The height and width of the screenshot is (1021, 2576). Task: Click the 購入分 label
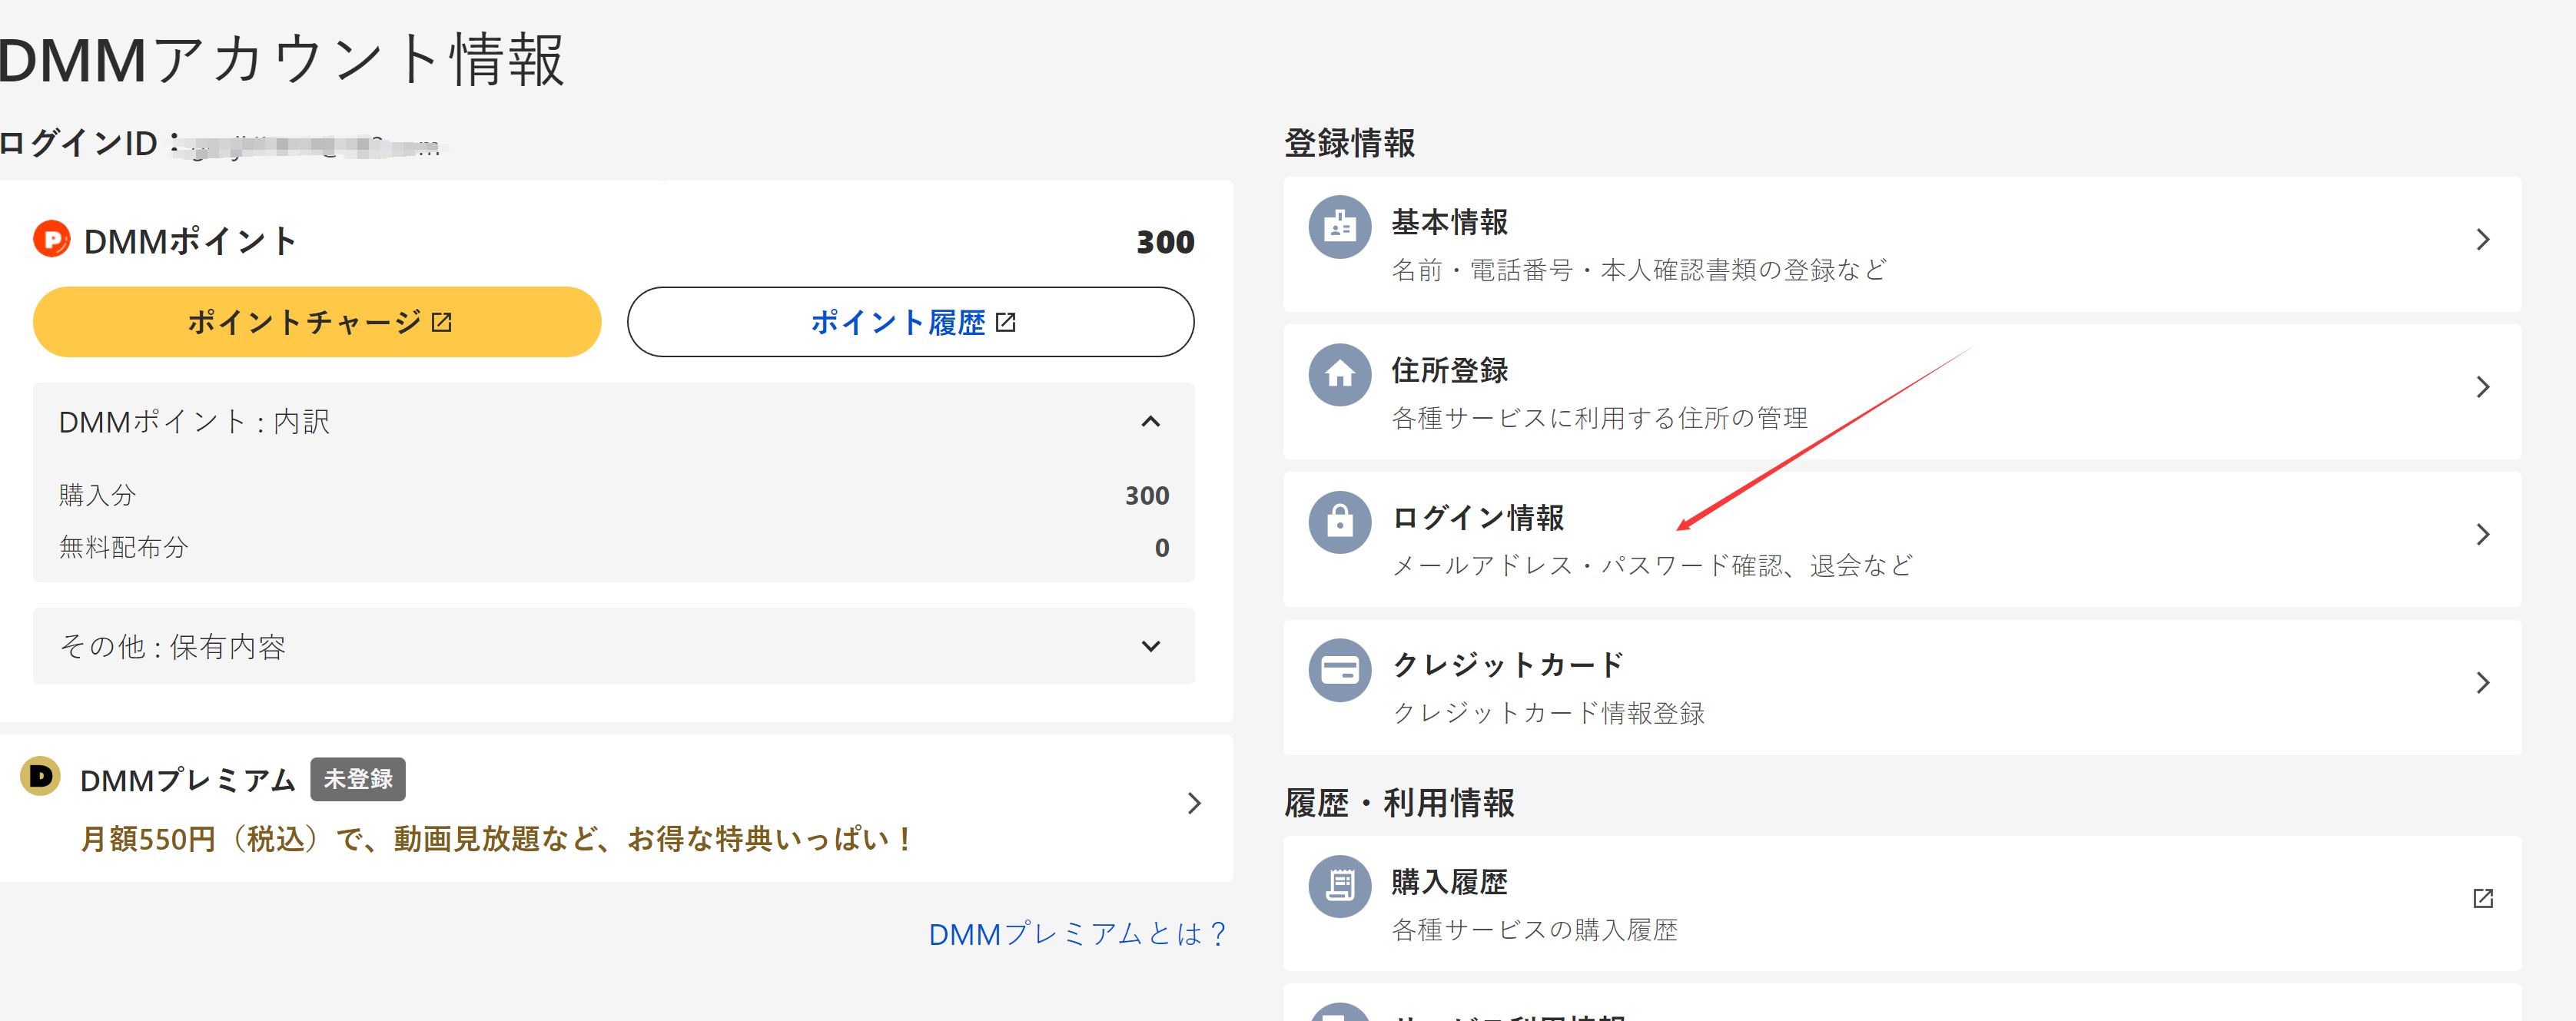(97, 495)
